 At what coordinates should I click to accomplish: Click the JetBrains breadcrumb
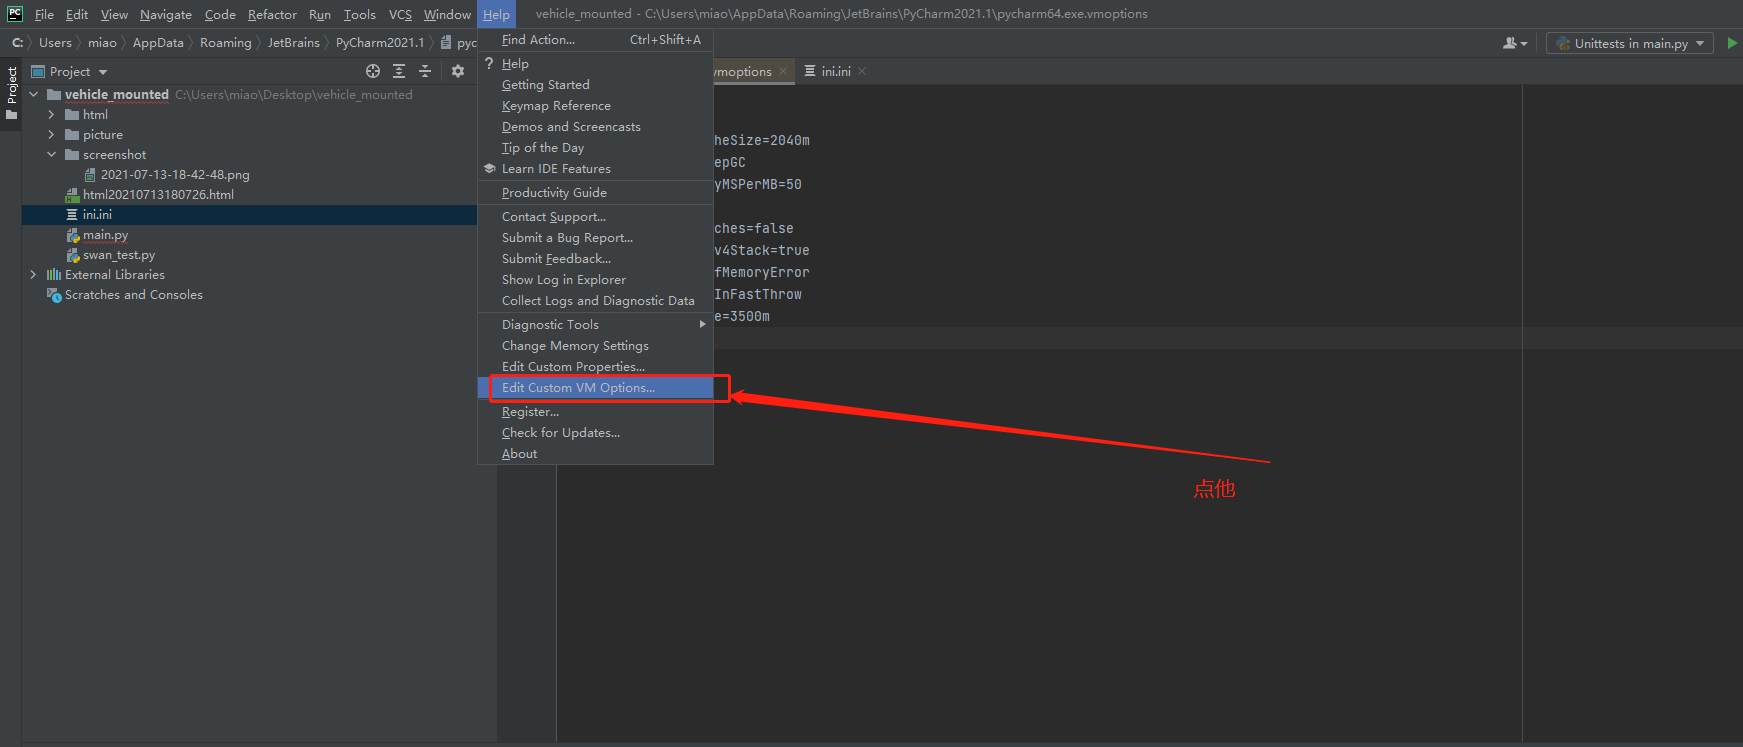click(x=293, y=43)
